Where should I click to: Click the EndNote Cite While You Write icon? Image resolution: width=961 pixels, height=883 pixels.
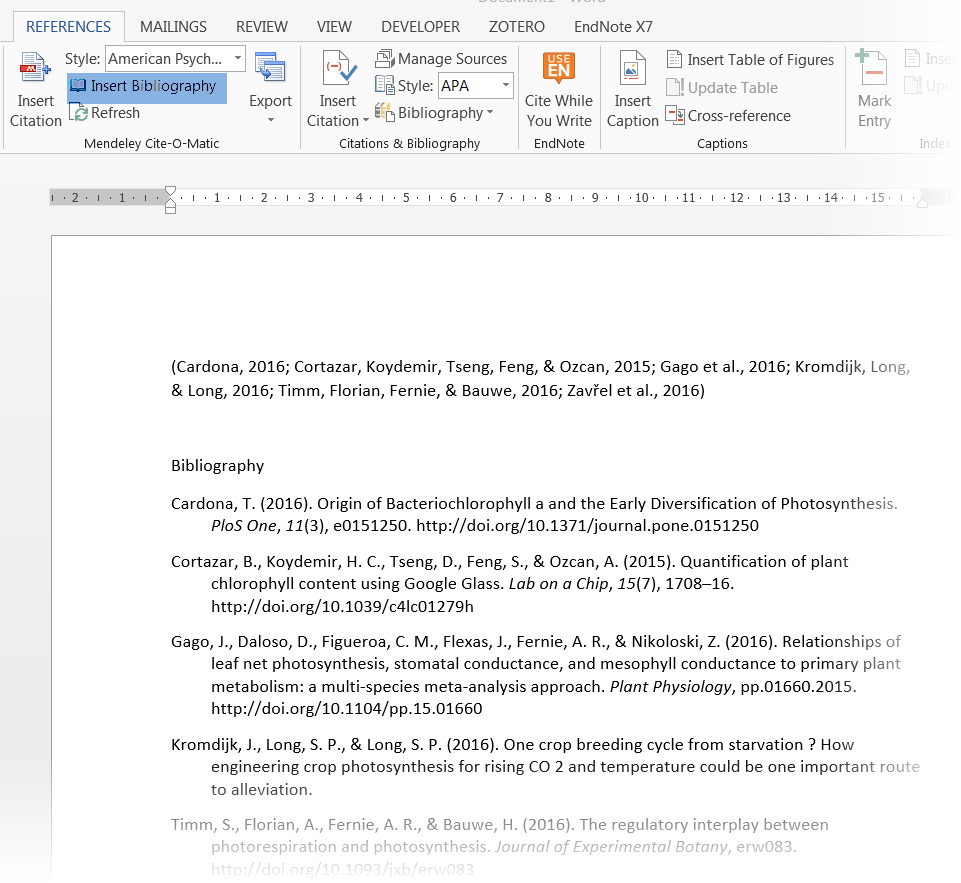tap(558, 67)
